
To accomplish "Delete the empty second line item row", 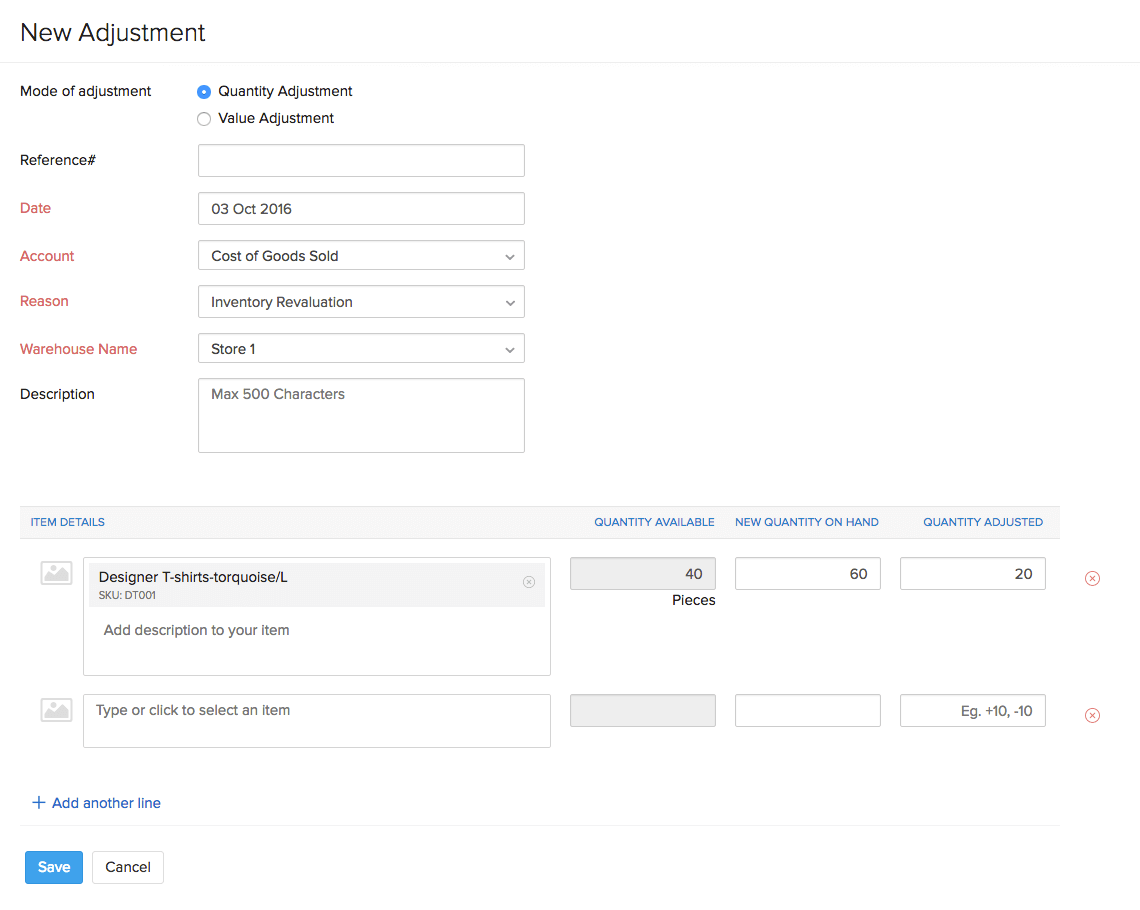I will click(1092, 715).
